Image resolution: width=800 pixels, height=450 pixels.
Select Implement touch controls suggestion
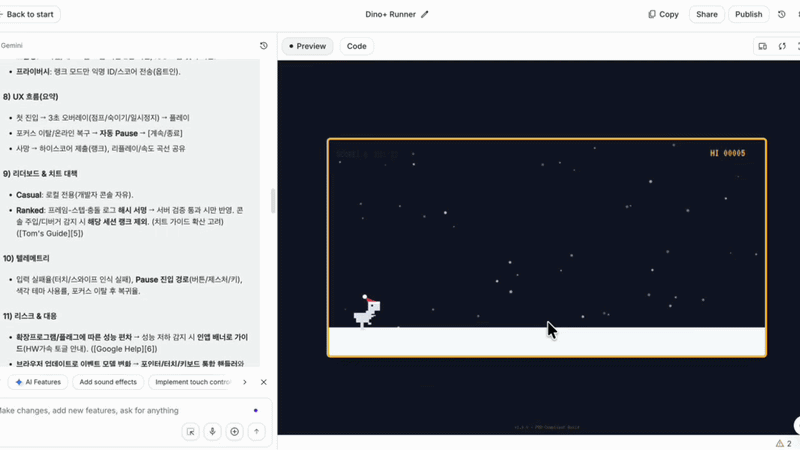192,382
